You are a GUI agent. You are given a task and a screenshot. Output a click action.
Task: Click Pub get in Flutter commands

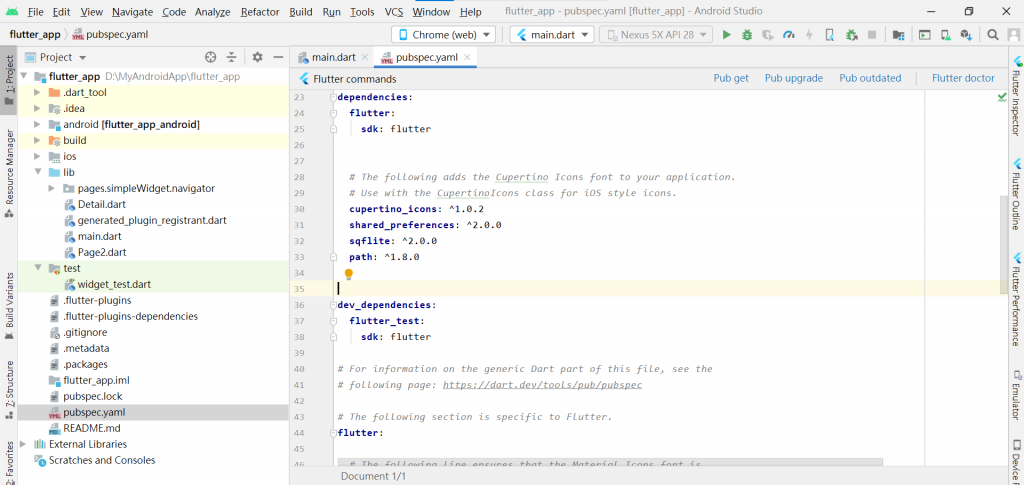click(731, 78)
